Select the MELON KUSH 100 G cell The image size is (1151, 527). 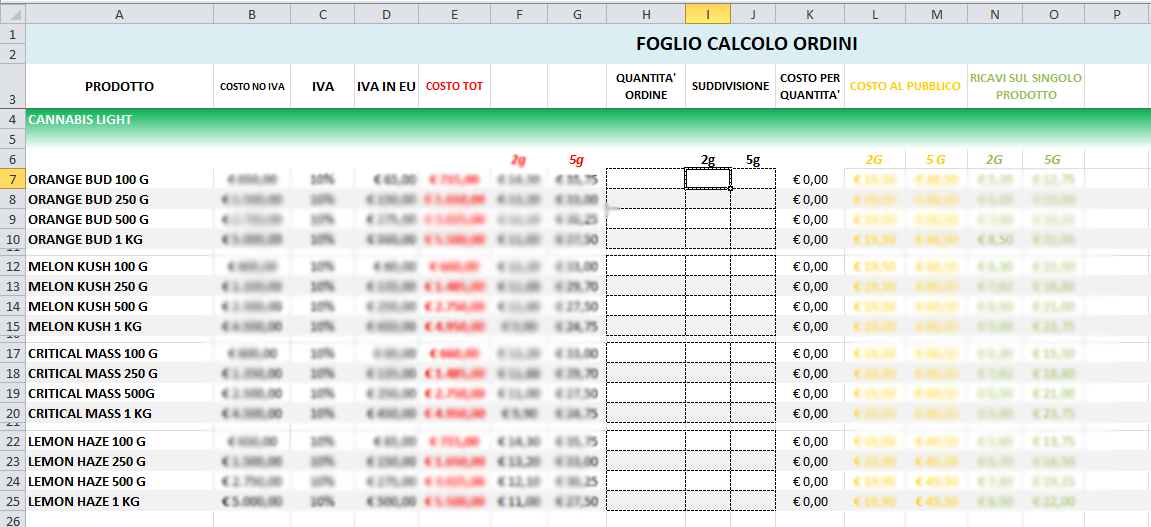click(x=120, y=266)
